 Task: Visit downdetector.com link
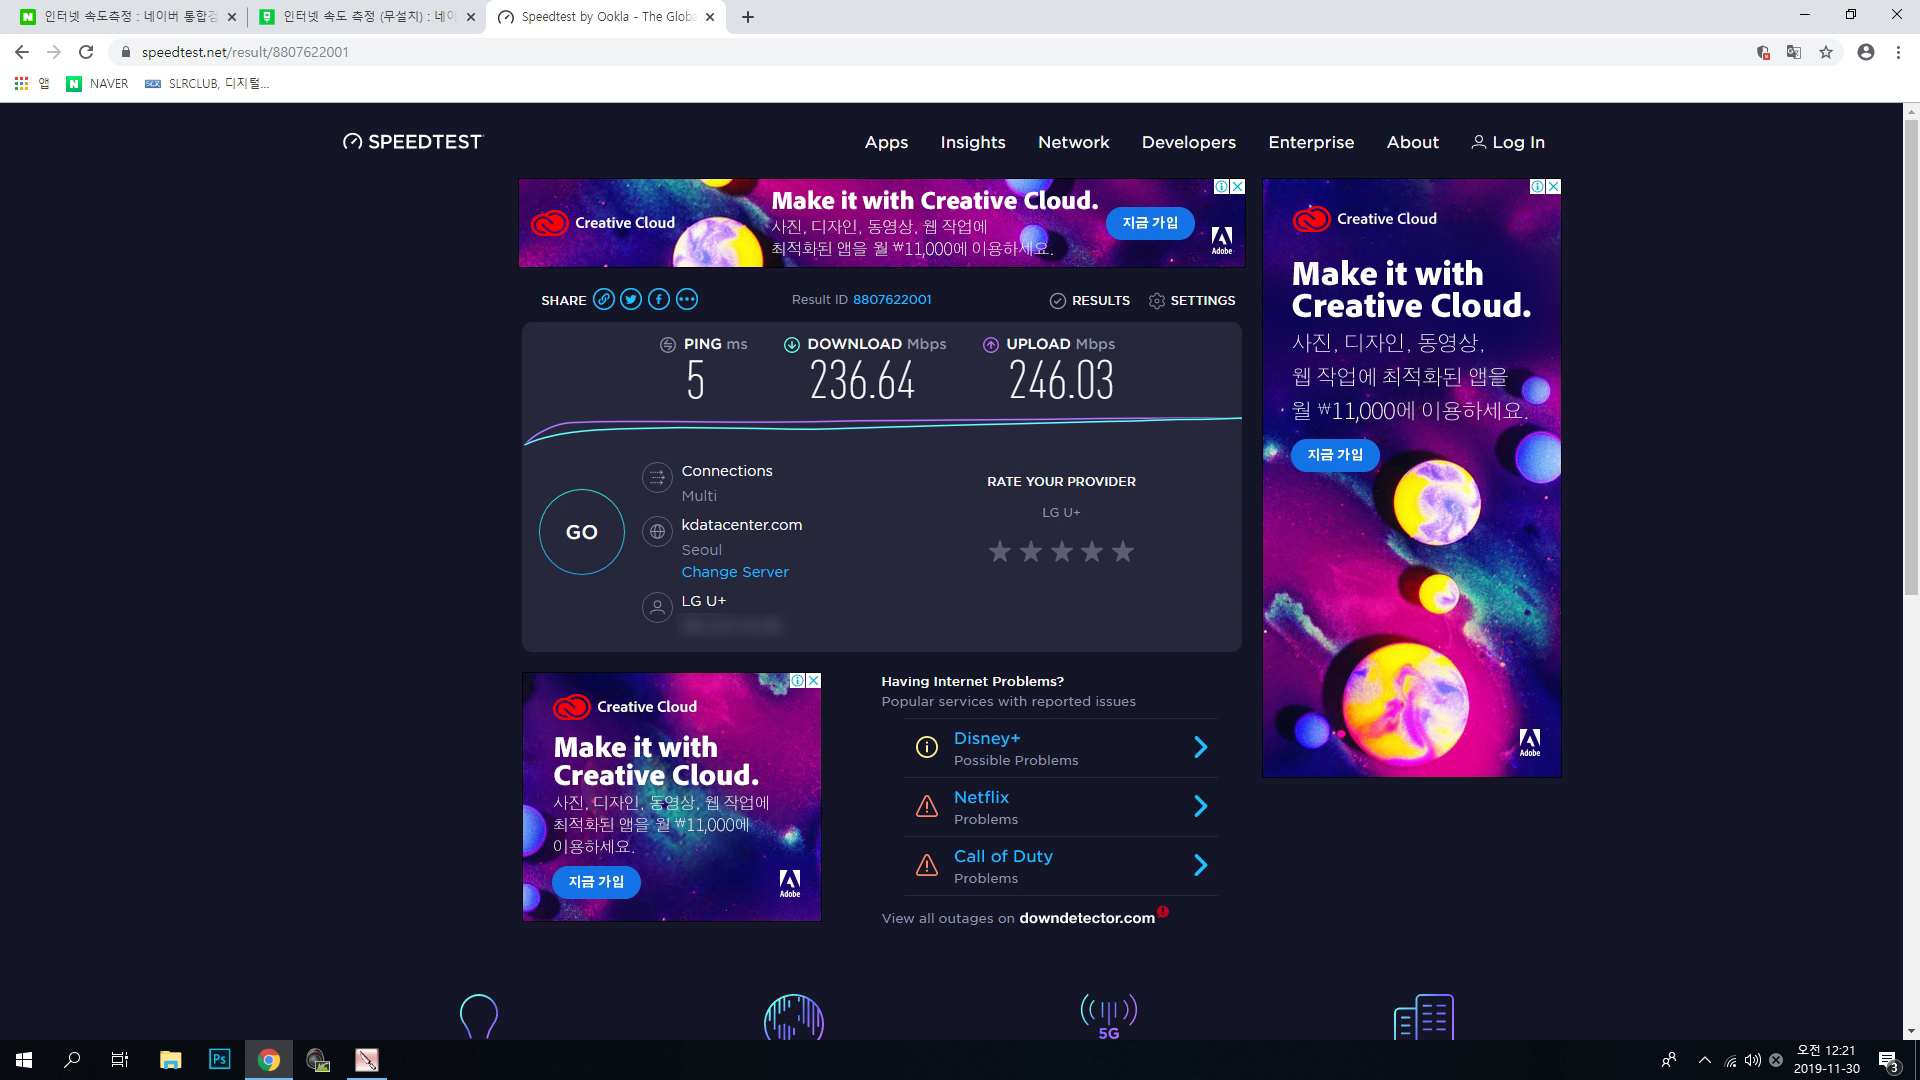coord(1087,918)
